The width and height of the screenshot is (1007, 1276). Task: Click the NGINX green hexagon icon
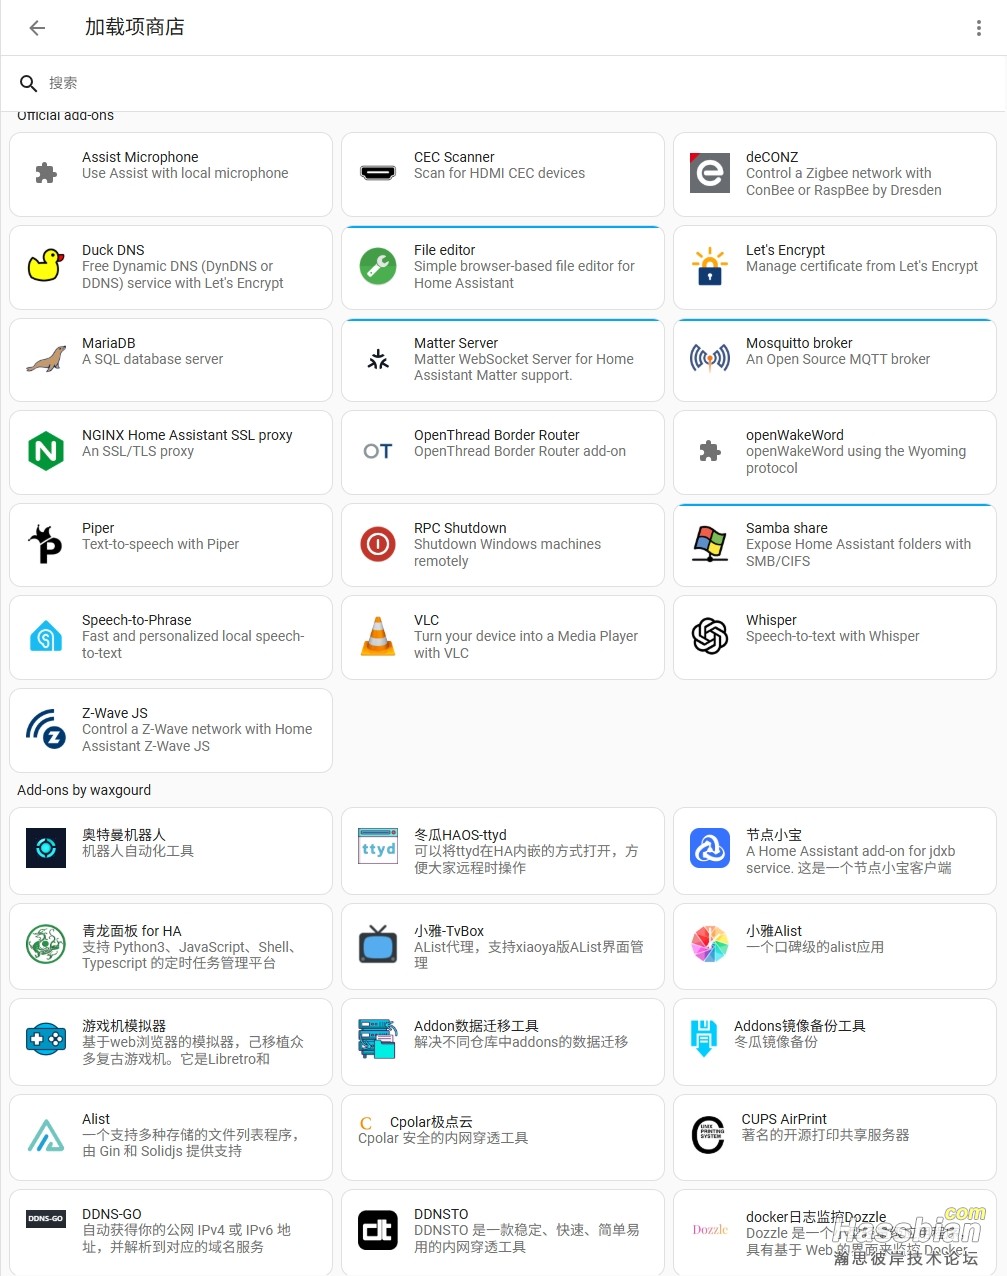pos(46,451)
